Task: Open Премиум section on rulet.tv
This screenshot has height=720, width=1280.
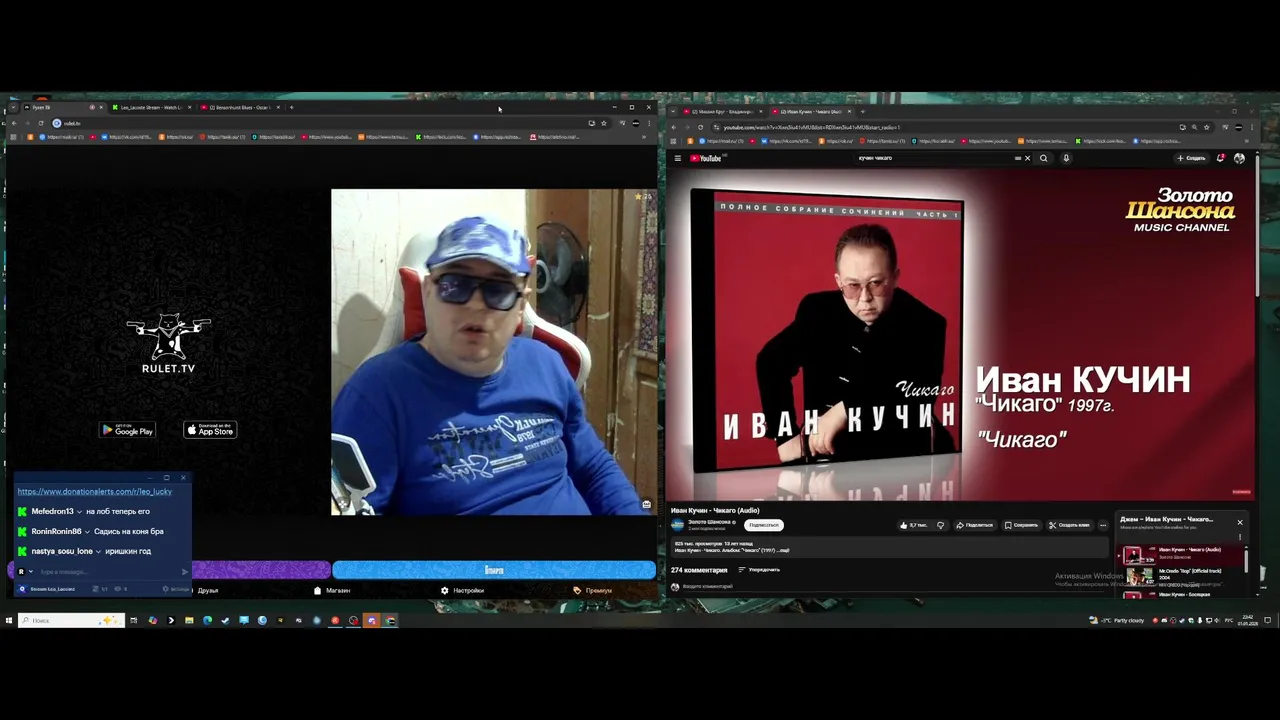Action: (592, 591)
